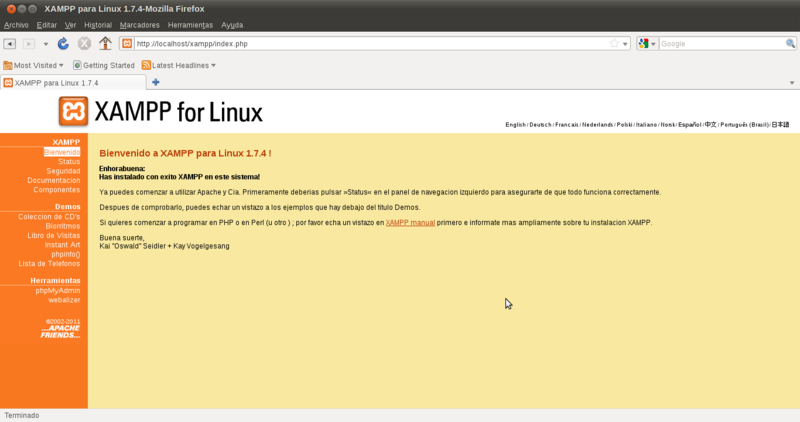Expand the URL bar history dropdown
The image size is (800, 422).
625,44
